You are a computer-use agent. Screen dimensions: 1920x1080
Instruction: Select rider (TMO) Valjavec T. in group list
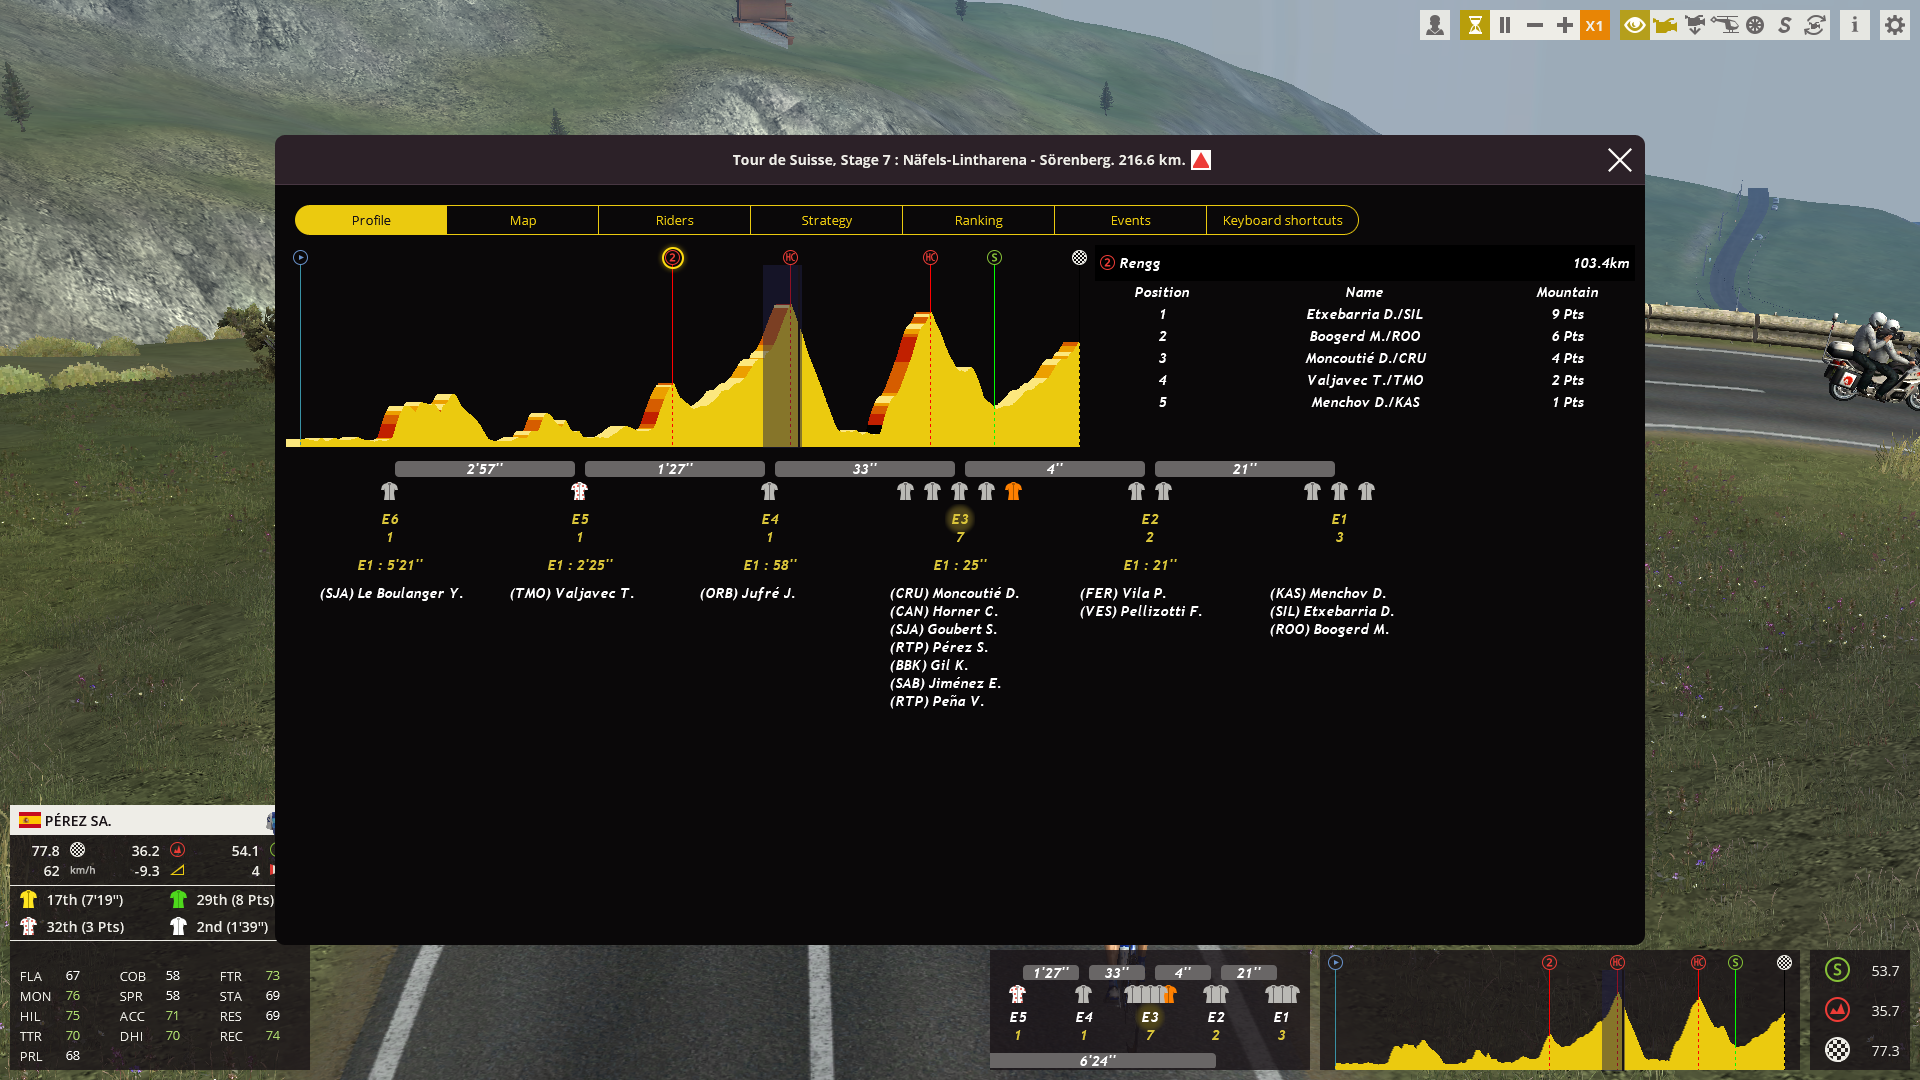pyautogui.click(x=572, y=593)
